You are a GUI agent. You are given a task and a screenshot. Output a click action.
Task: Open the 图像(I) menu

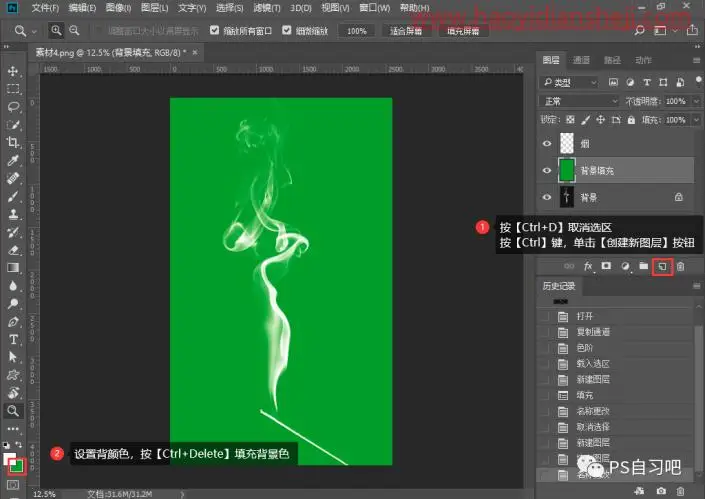[118, 8]
